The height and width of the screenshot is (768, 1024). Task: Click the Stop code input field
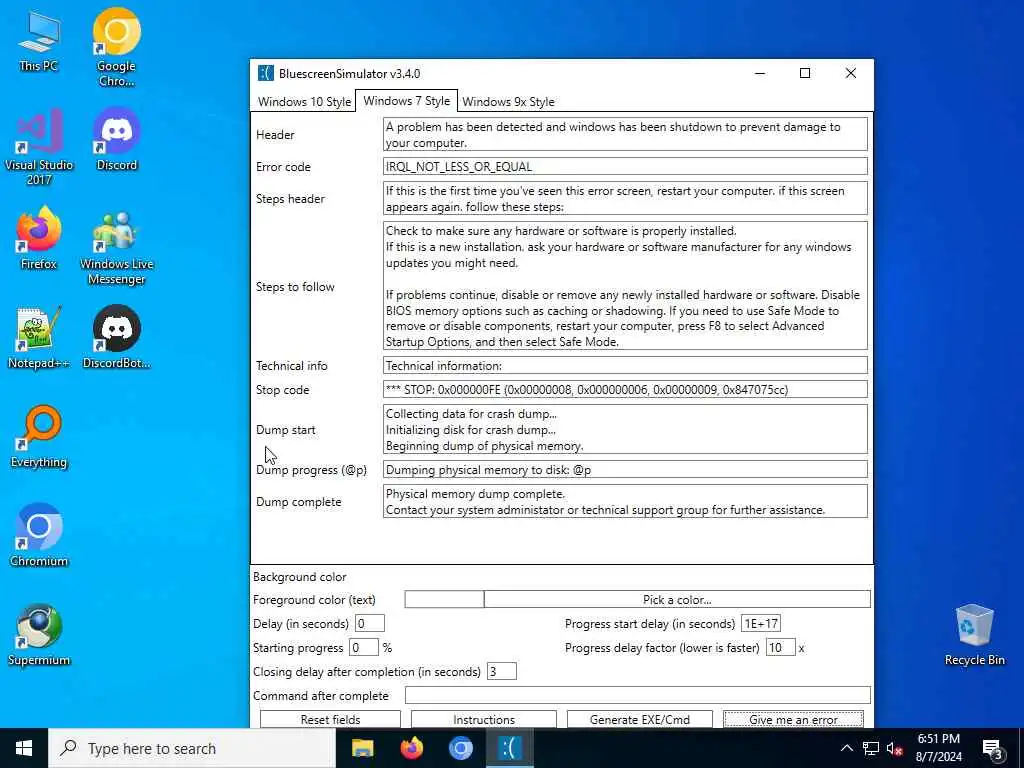coord(625,390)
